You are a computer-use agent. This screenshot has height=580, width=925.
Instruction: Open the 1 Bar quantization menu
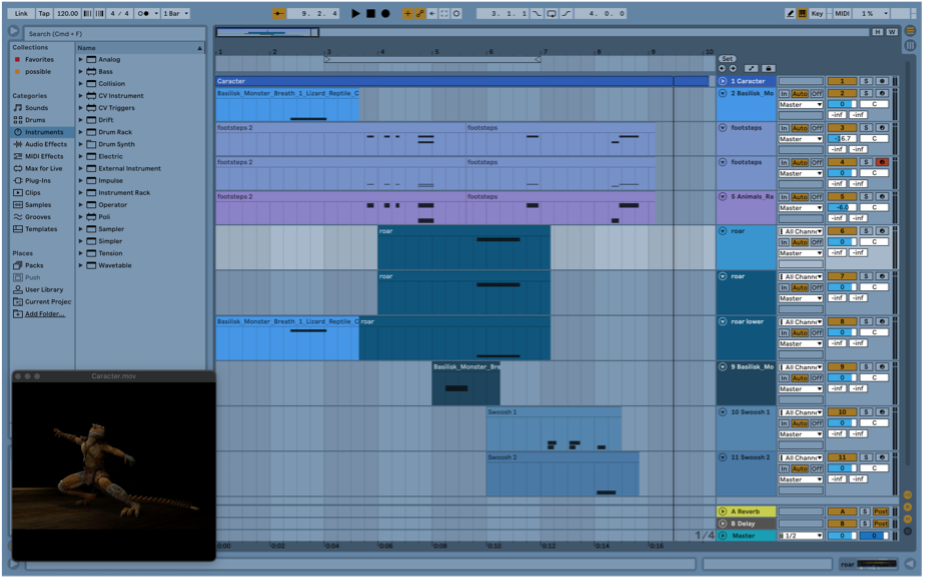(x=175, y=13)
